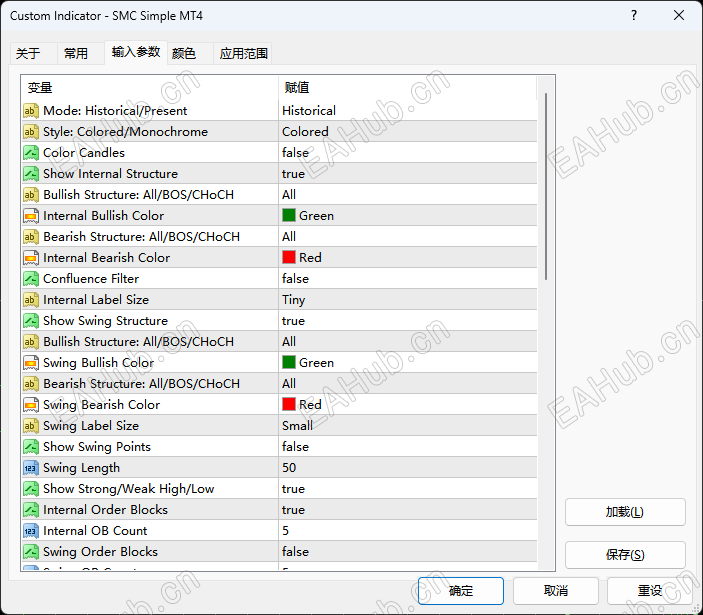Click the icon next to Confluence Filter
Screen dimensions: 703x615
point(31,279)
